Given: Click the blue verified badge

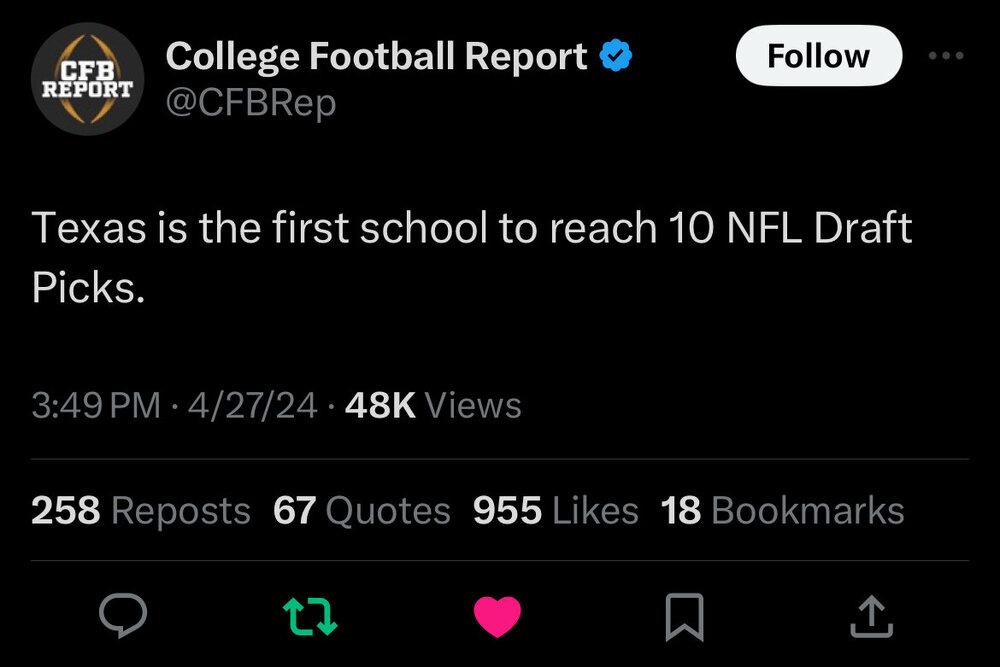Looking at the screenshot, I should (x=615, y=57).
